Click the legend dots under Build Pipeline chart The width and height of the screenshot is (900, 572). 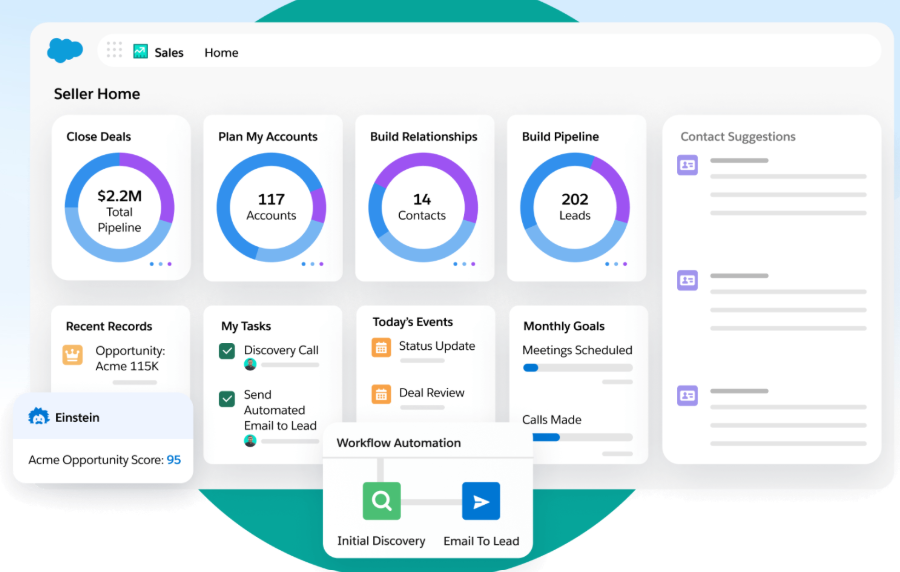(x=616, y=264)
